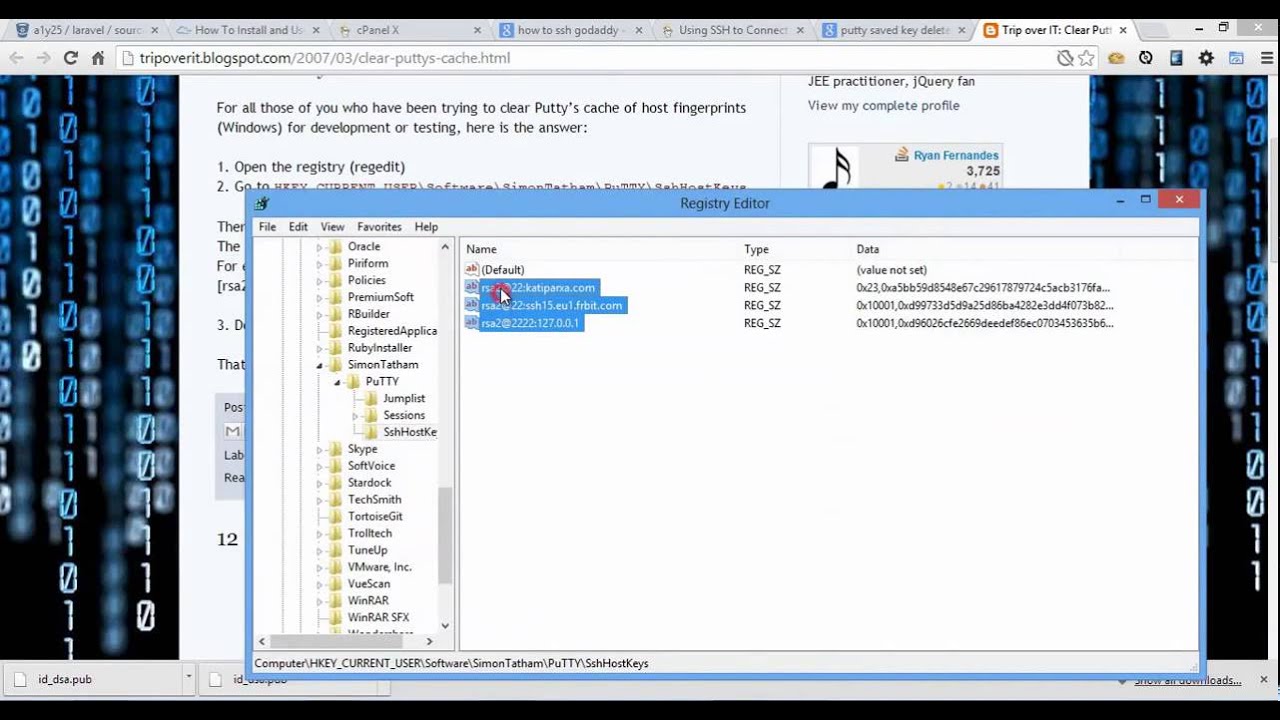Click the TuneUp folder icon
Screen dimensions: 1280x720
336,550
